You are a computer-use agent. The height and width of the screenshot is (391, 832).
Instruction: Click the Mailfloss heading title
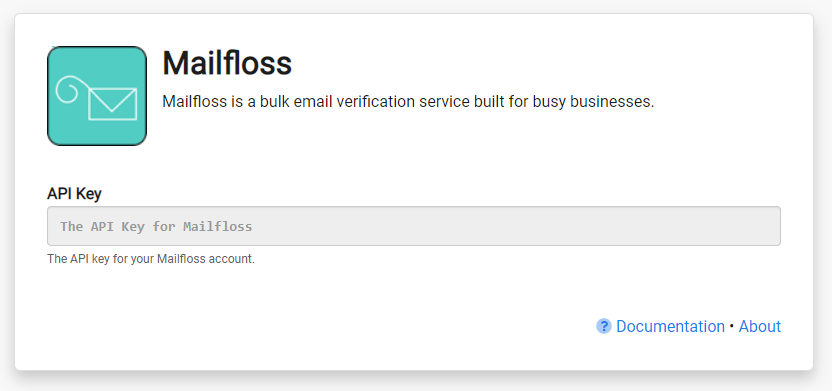(227, 63)
